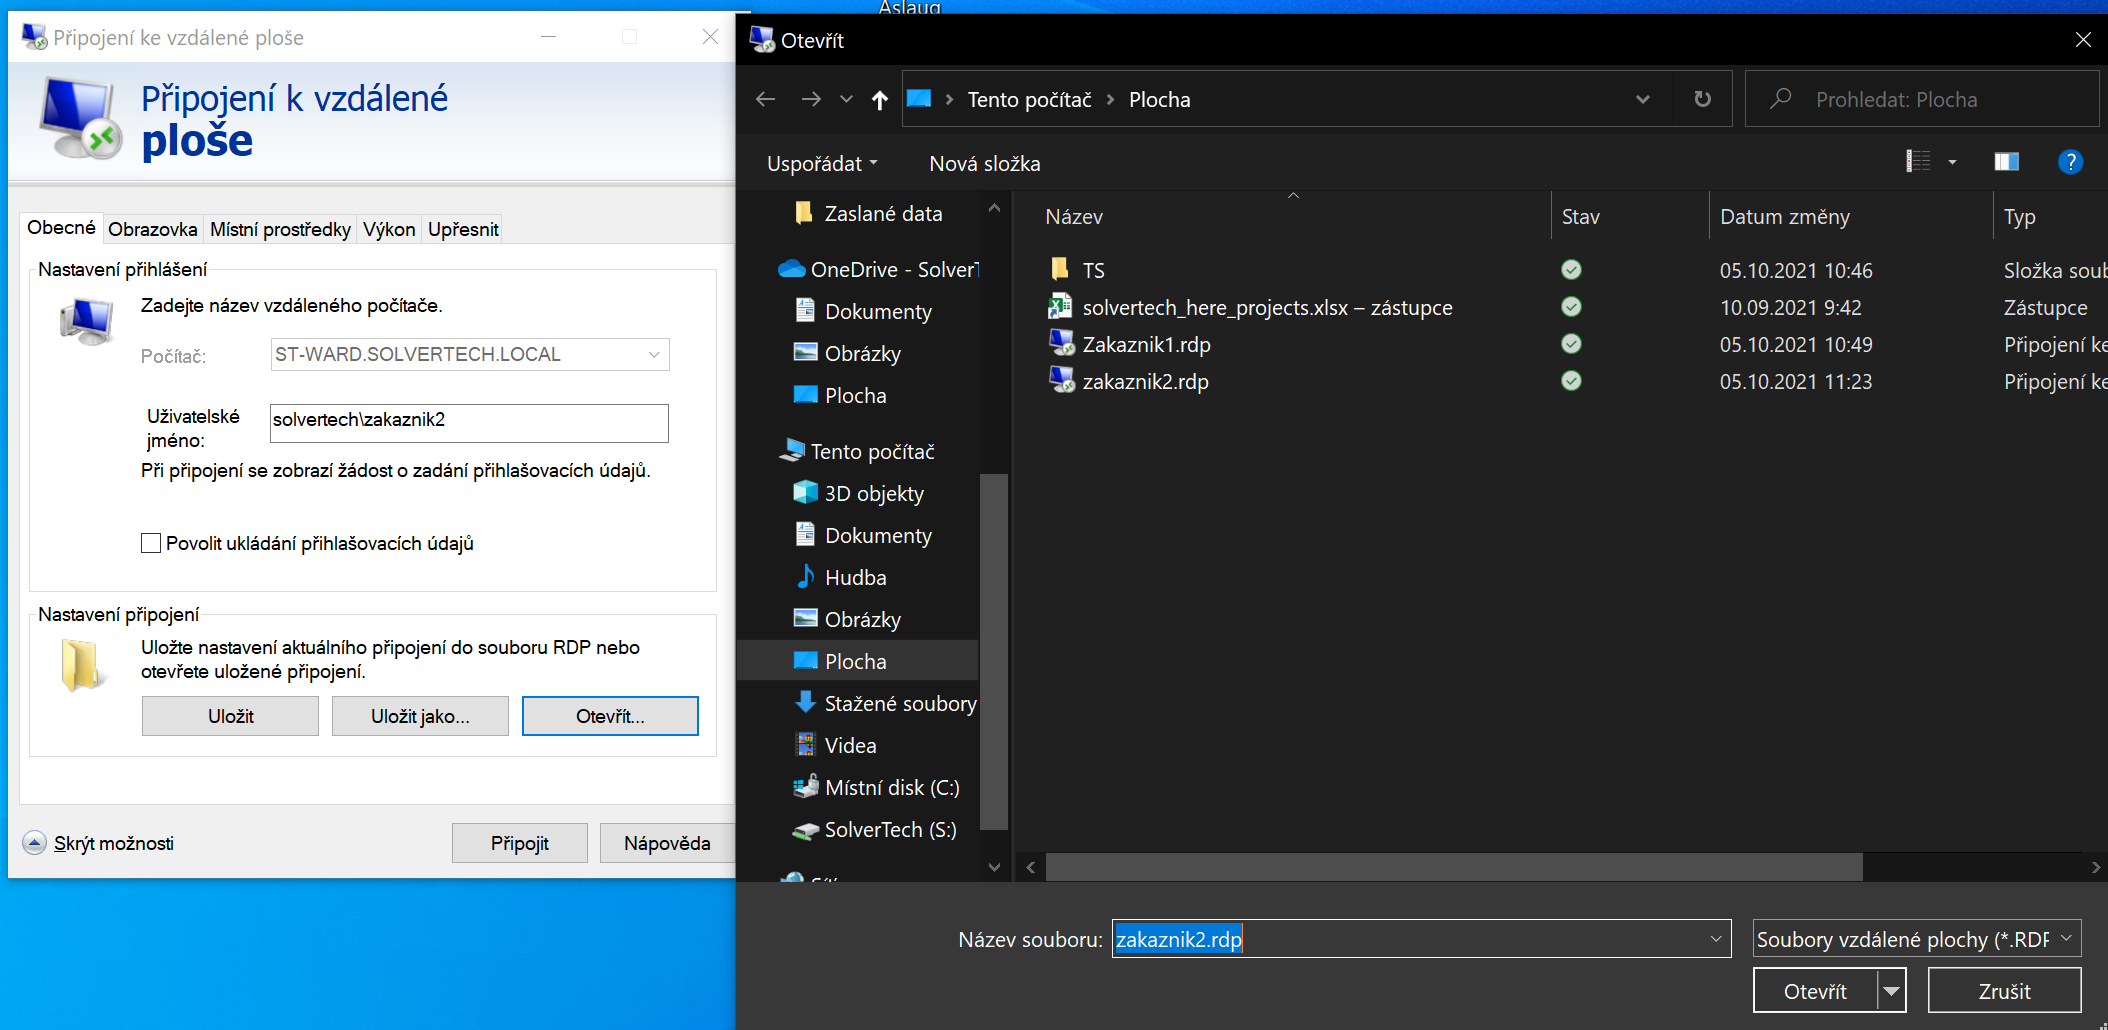Open view options dropdown arrow
This screenshot has height=1030, width=2108.
1952,161
